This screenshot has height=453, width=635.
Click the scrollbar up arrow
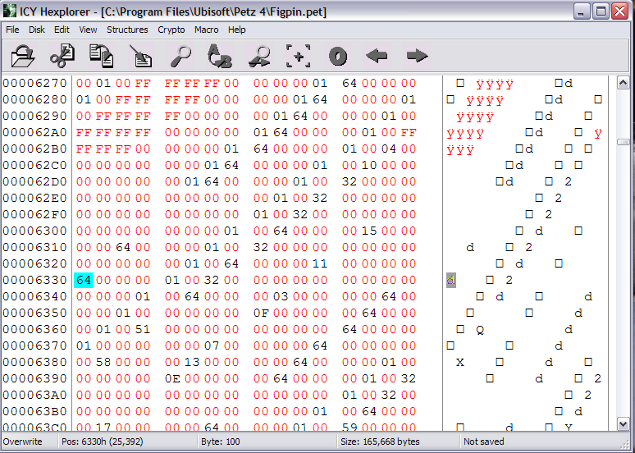(x=623, y=83)
